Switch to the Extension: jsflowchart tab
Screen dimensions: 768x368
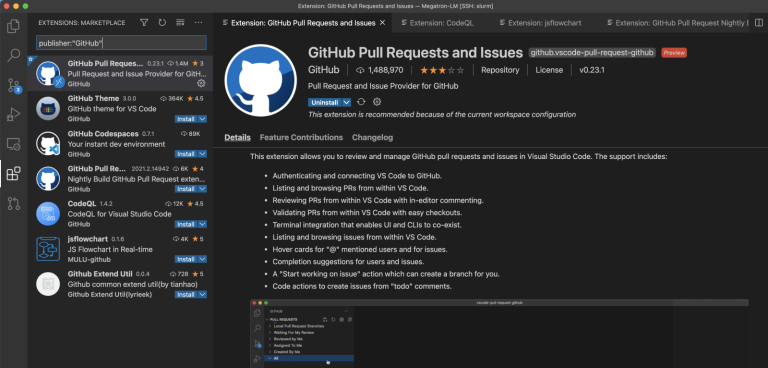pos(544,23)
